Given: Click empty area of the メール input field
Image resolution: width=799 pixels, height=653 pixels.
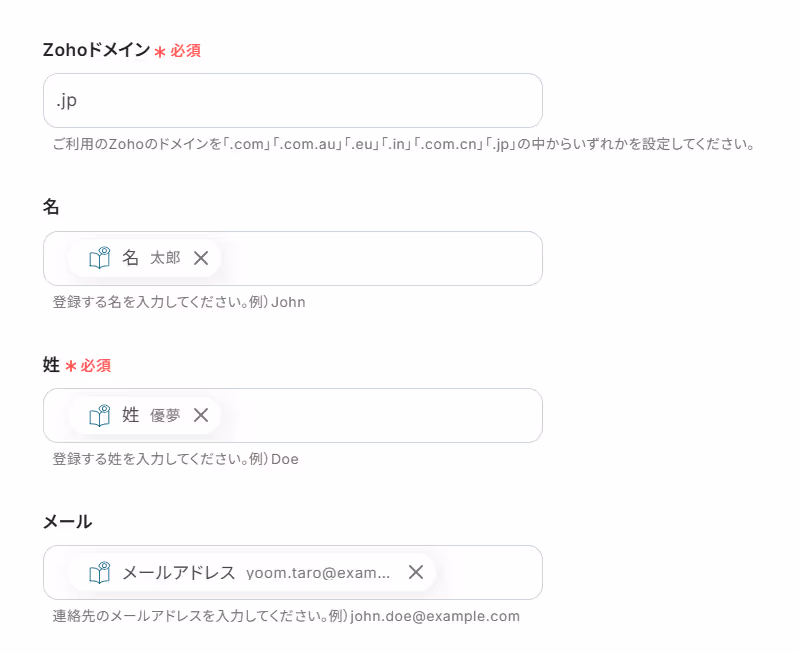Looking at the screenshot, I should pyautogui.click(x=488, y=572).
